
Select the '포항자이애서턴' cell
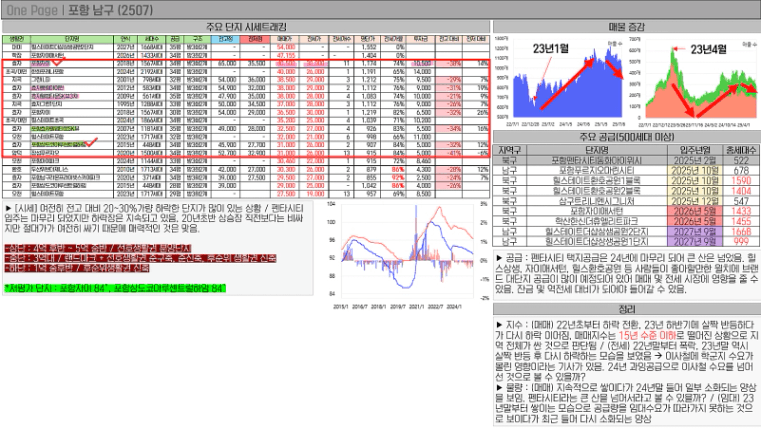(x=596, y=211)
